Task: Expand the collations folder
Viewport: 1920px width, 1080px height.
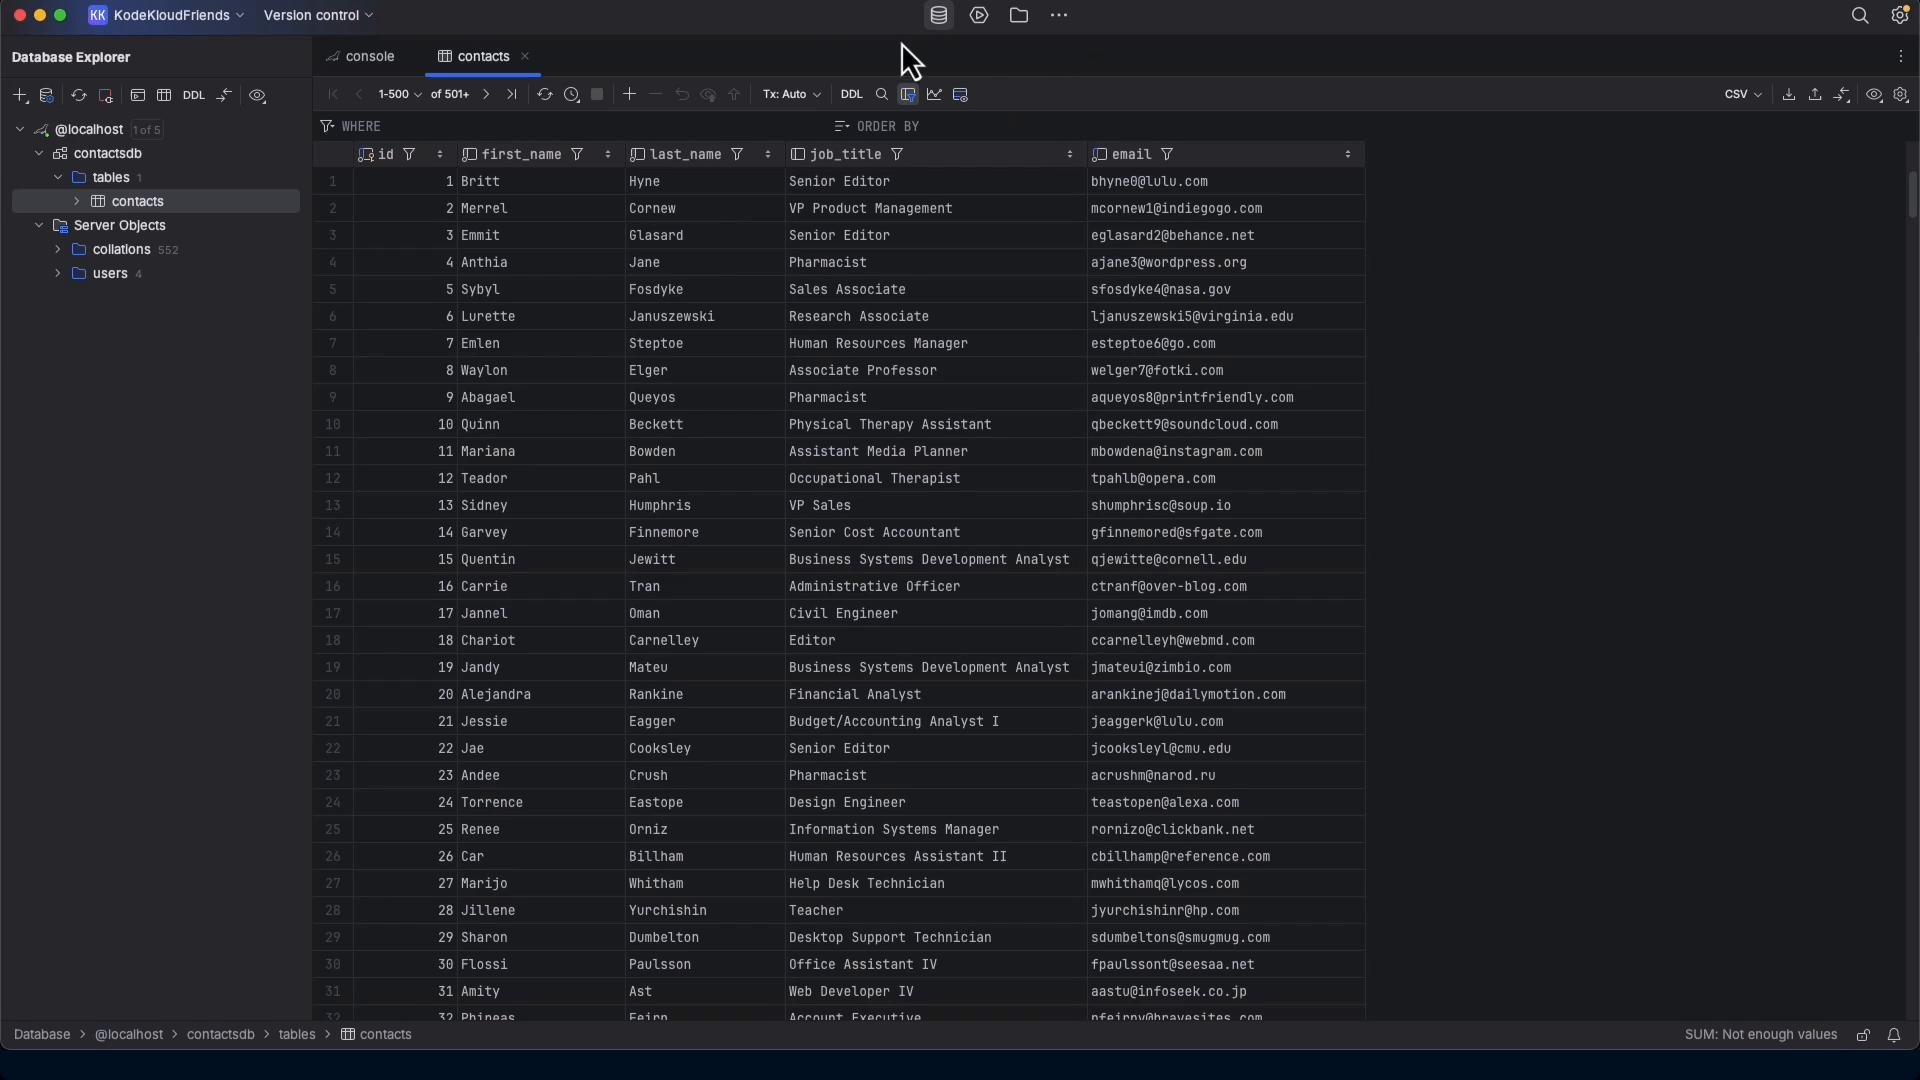Action: (x=58, y=250)
